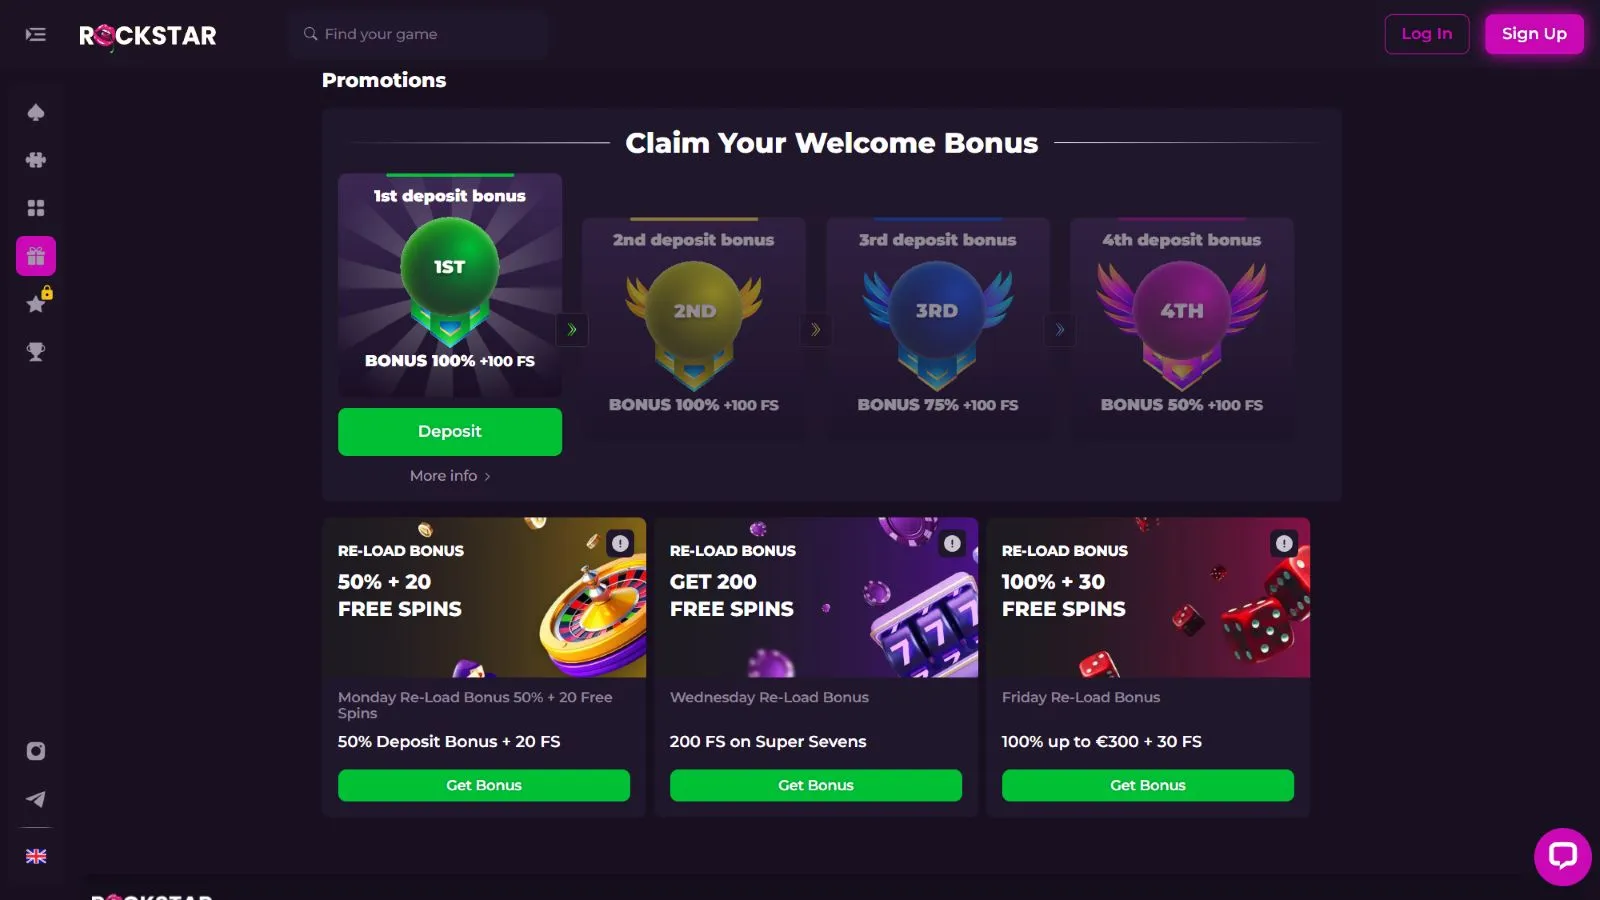Click the puzzle piece sidebar icon
This screenshot has height=900, width=1600.
tap(36, 160)
